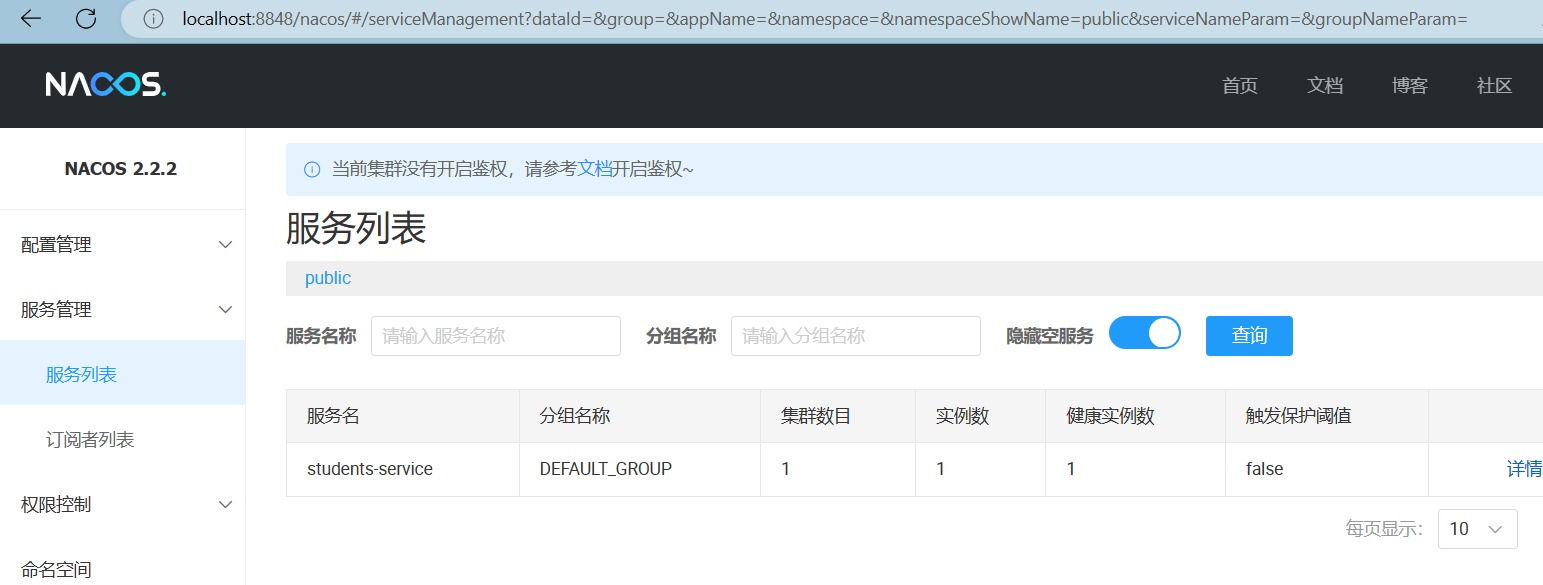This screenshot has width=1543, height=585.
Task: Click 社区 in the top navigation
Action: tap(1494, 85)
